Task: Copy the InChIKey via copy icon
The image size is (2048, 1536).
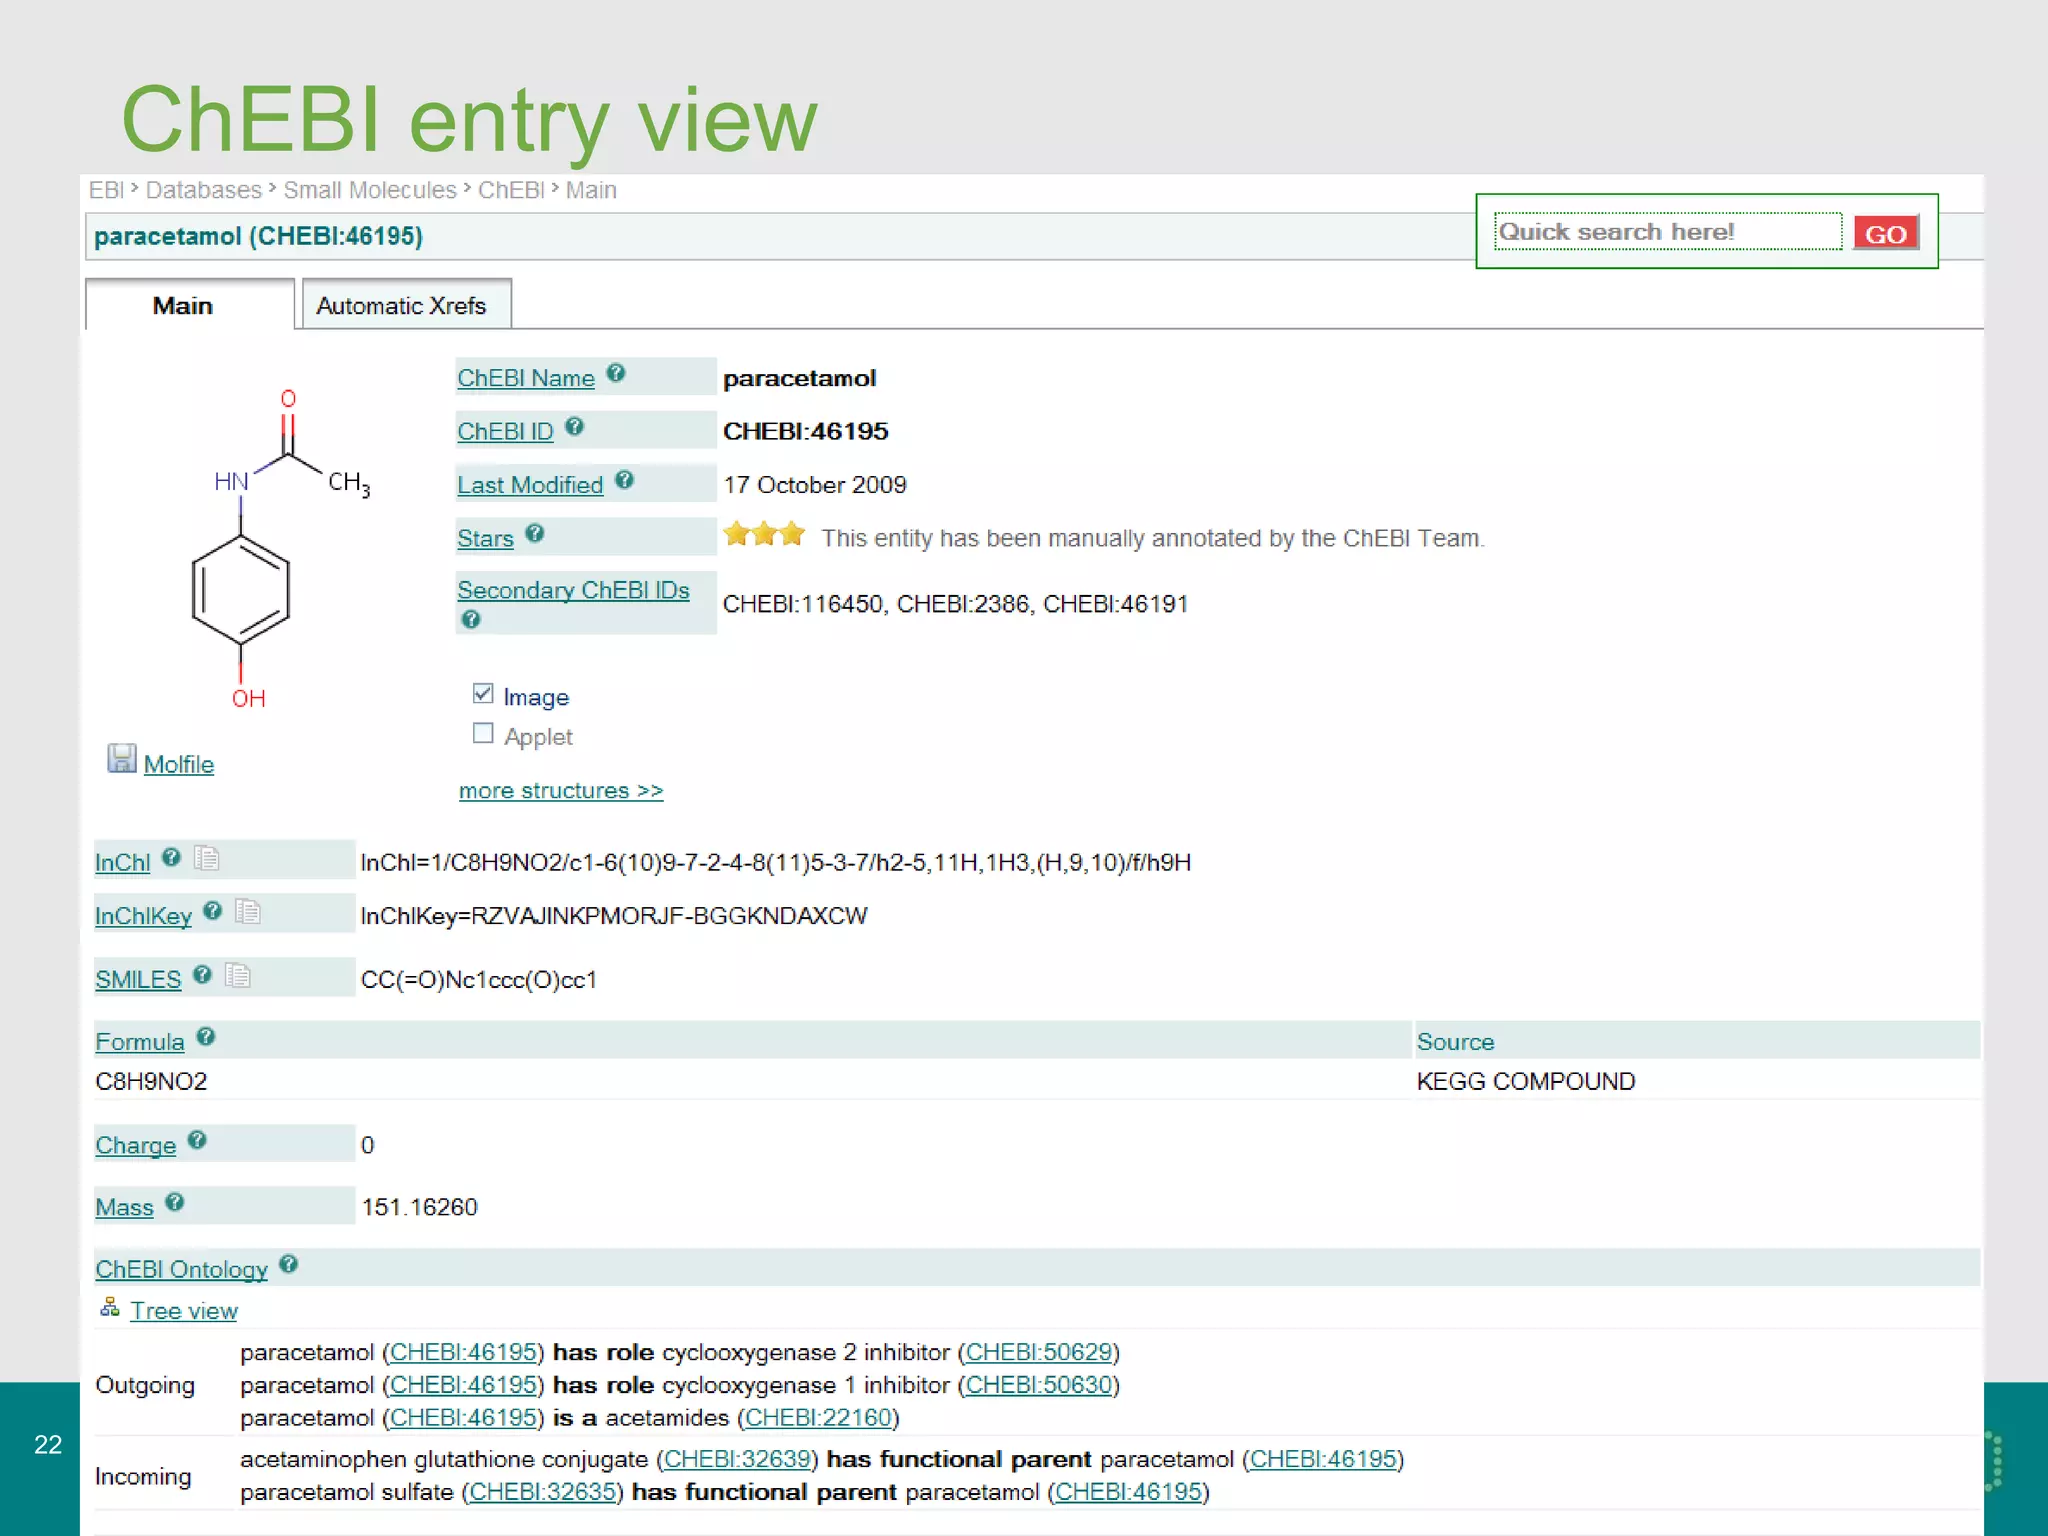Action: (x=248, y=911)
